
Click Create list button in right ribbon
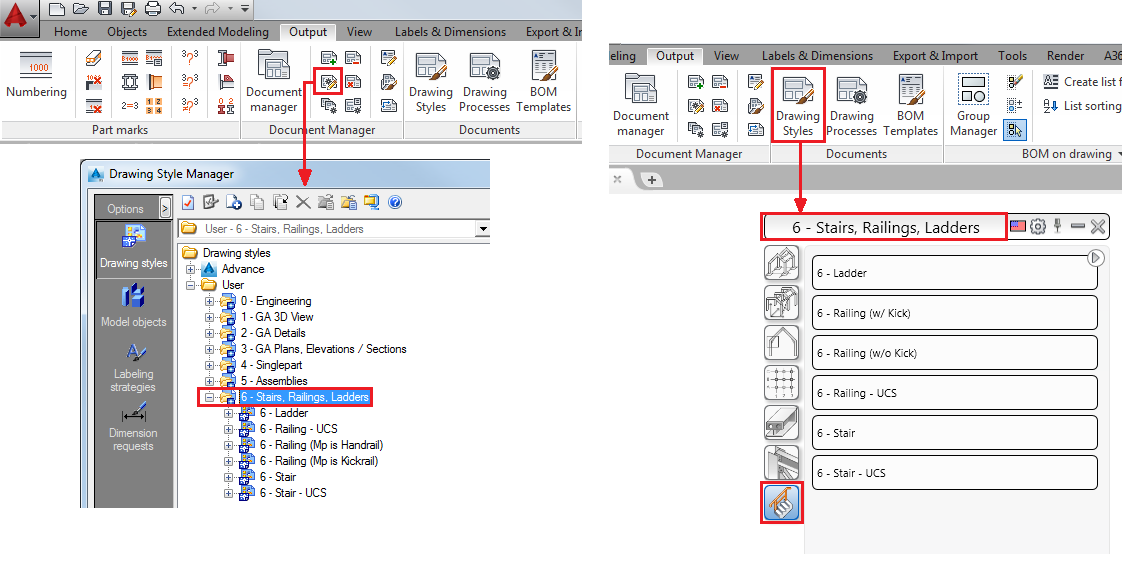(x=1083, y=82)
